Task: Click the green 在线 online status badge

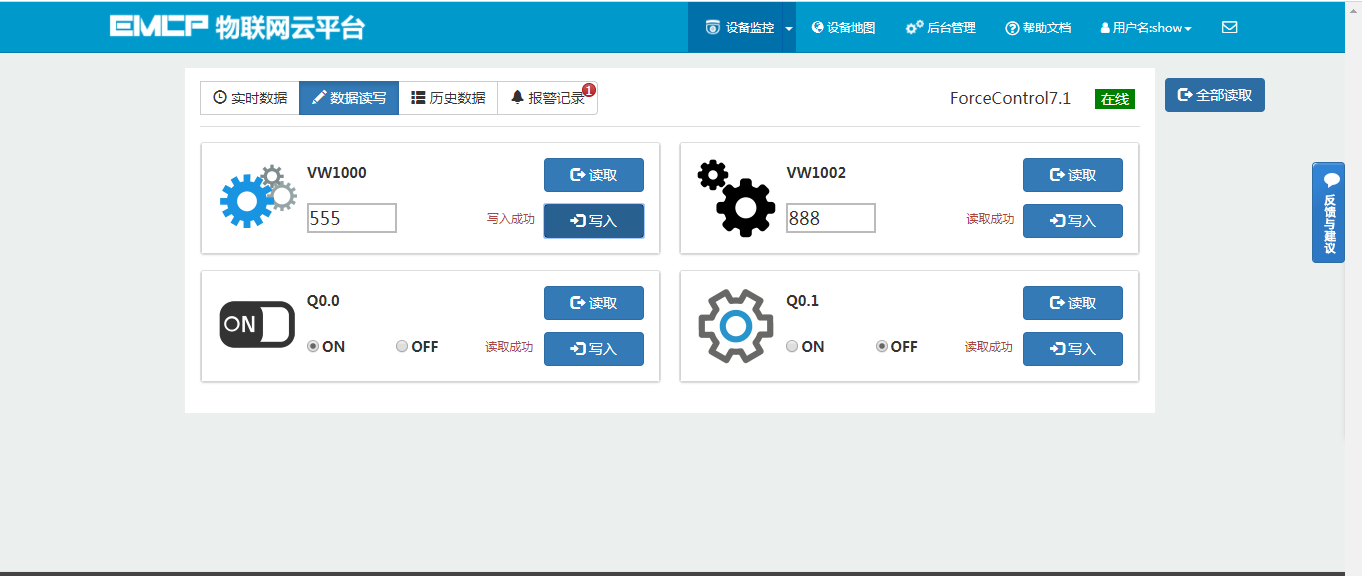Action: [x=1113, y=98]
